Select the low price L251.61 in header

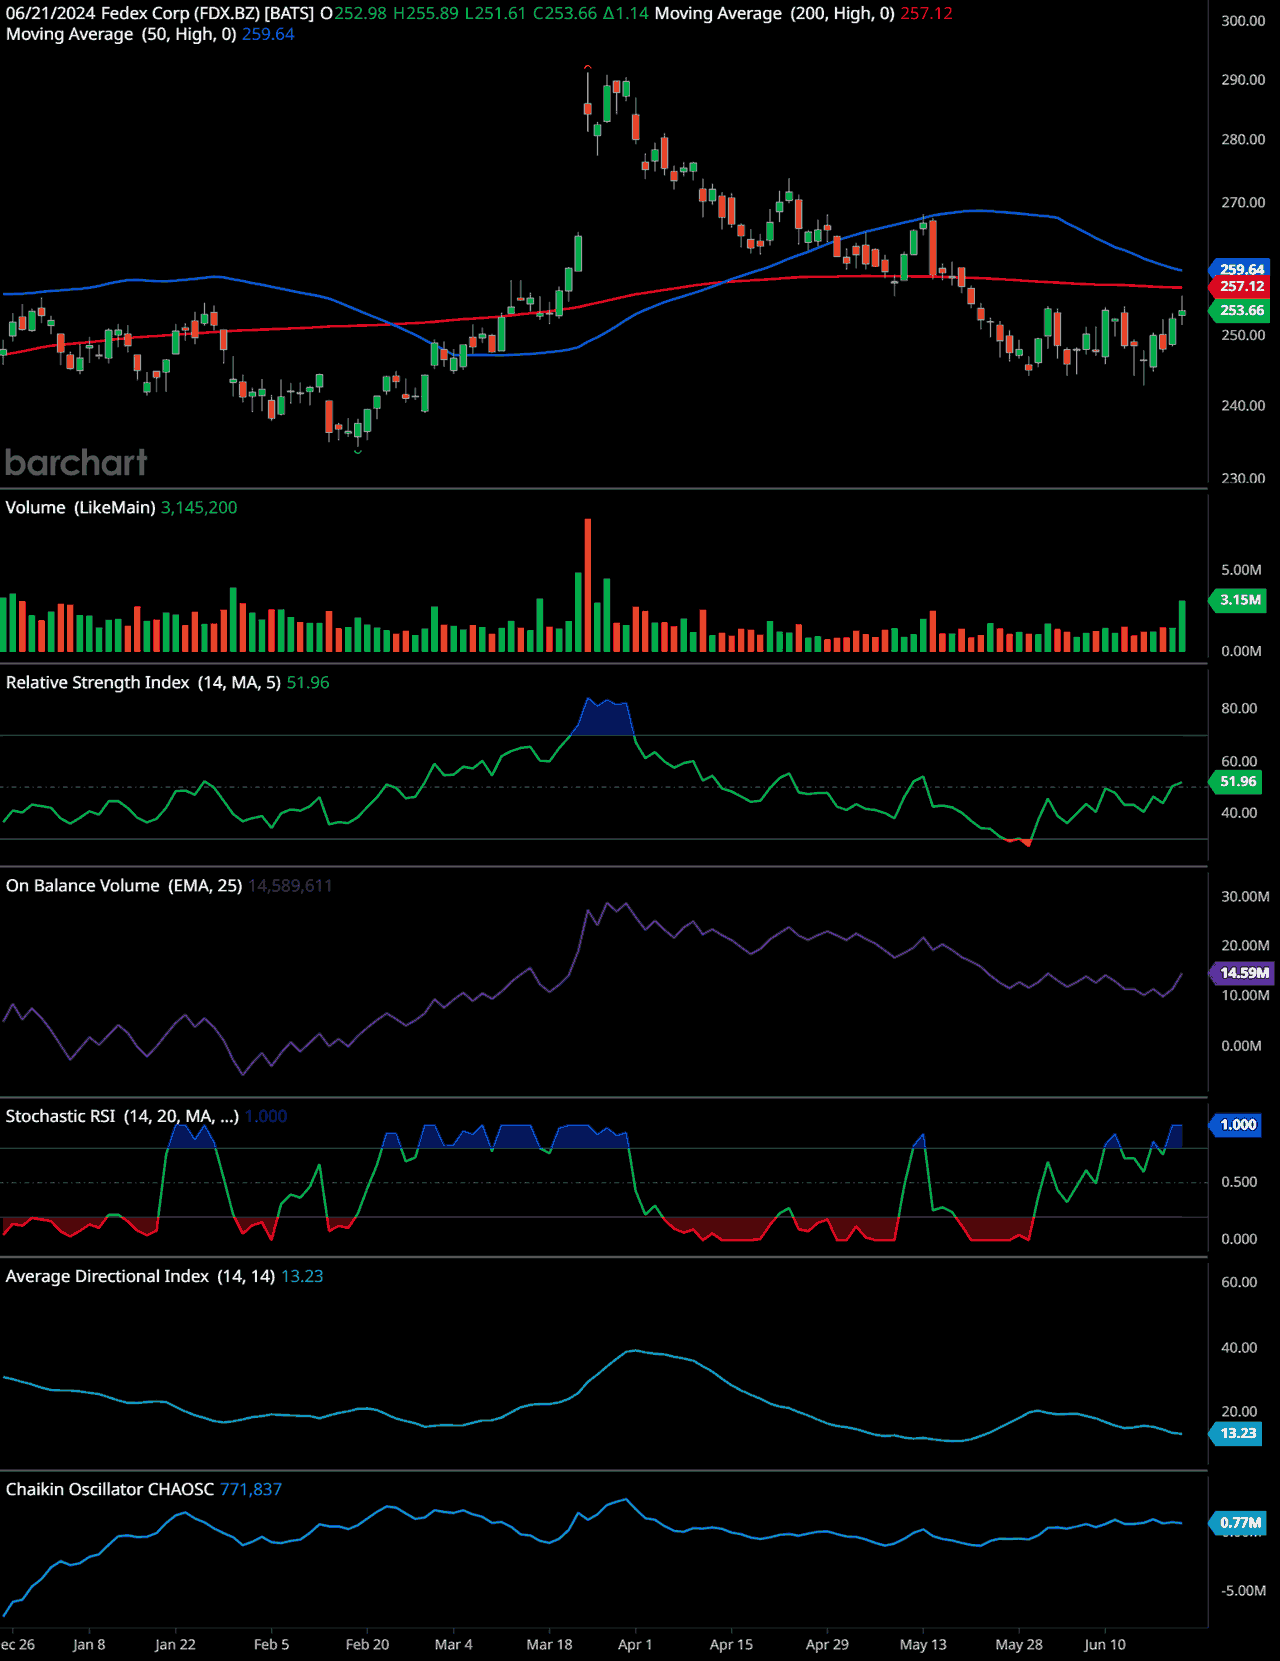point(495,14)
